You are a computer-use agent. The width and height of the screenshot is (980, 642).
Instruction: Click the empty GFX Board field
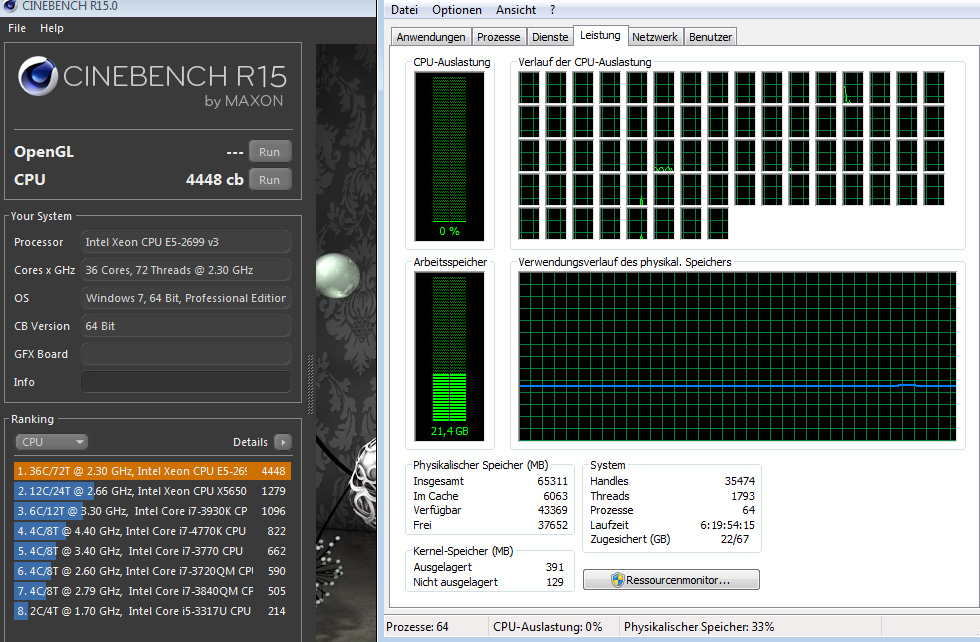click(186, 354)
